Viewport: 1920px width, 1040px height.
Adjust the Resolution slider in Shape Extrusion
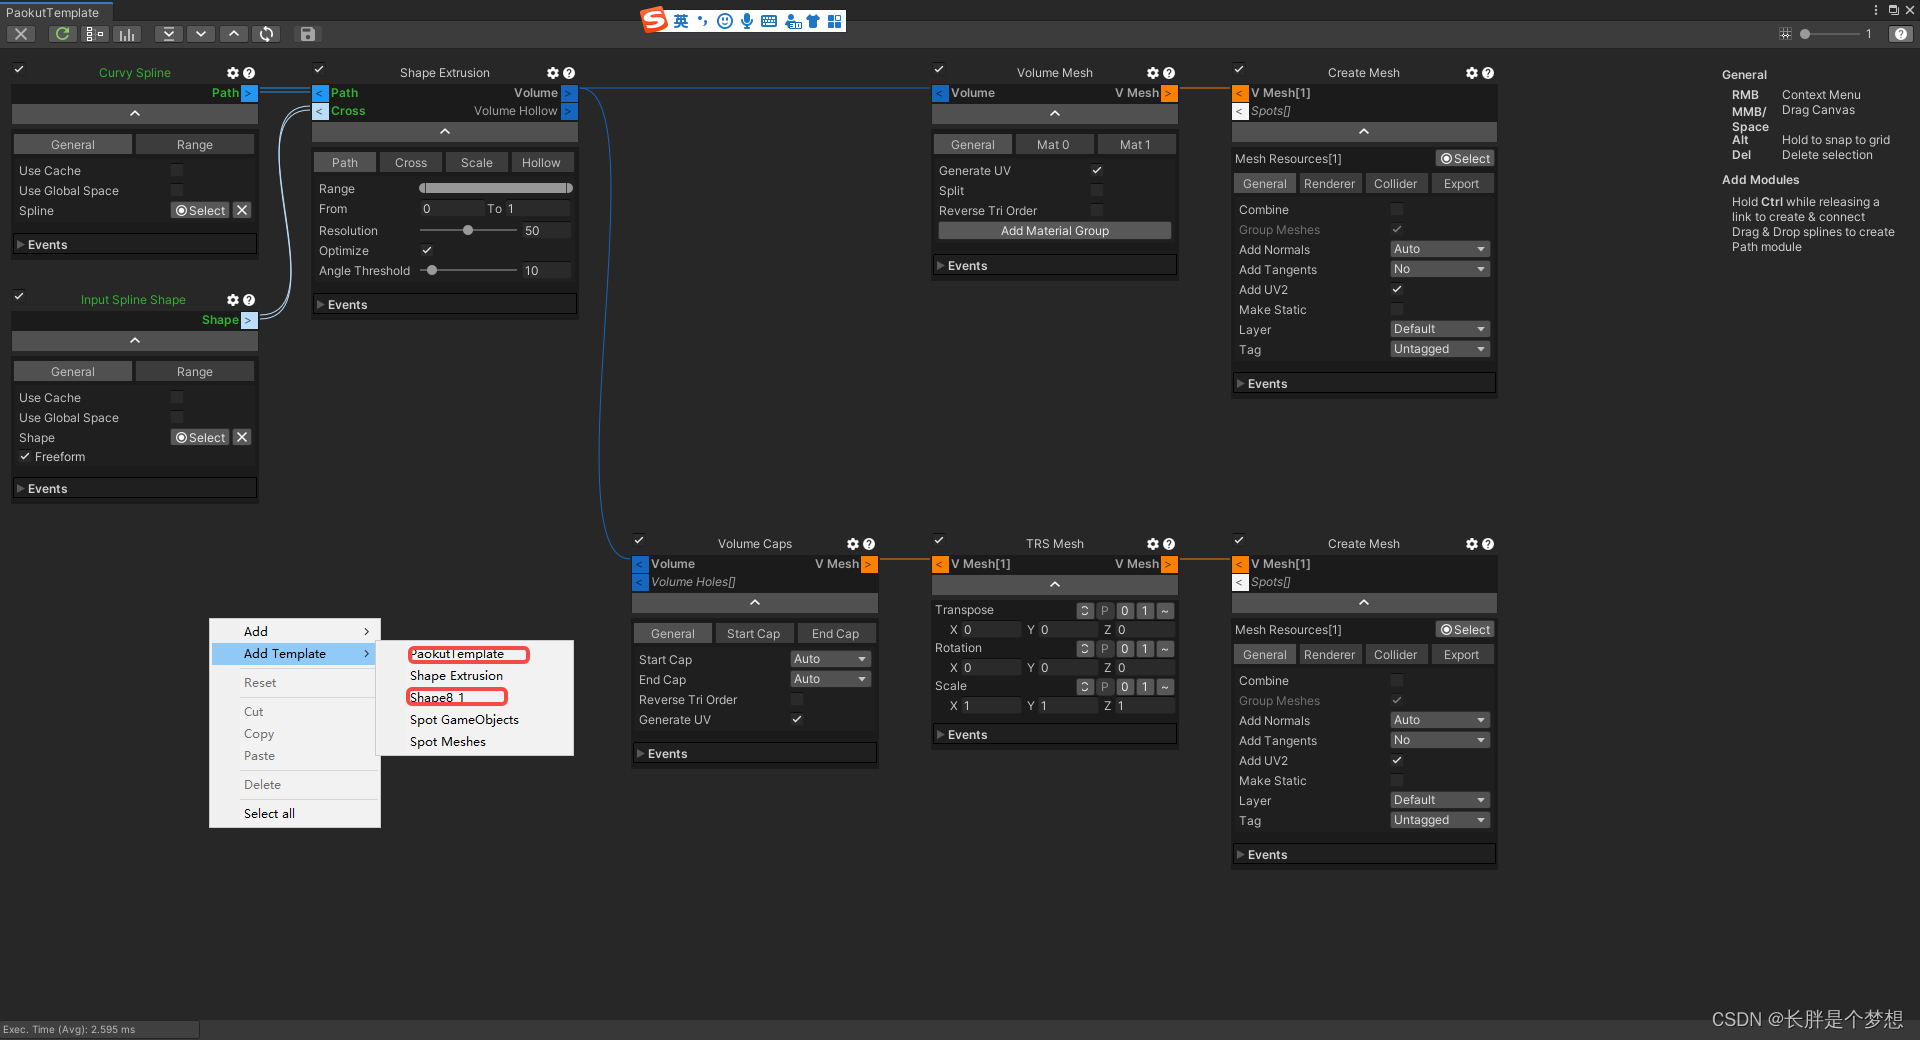click(468, 231)
